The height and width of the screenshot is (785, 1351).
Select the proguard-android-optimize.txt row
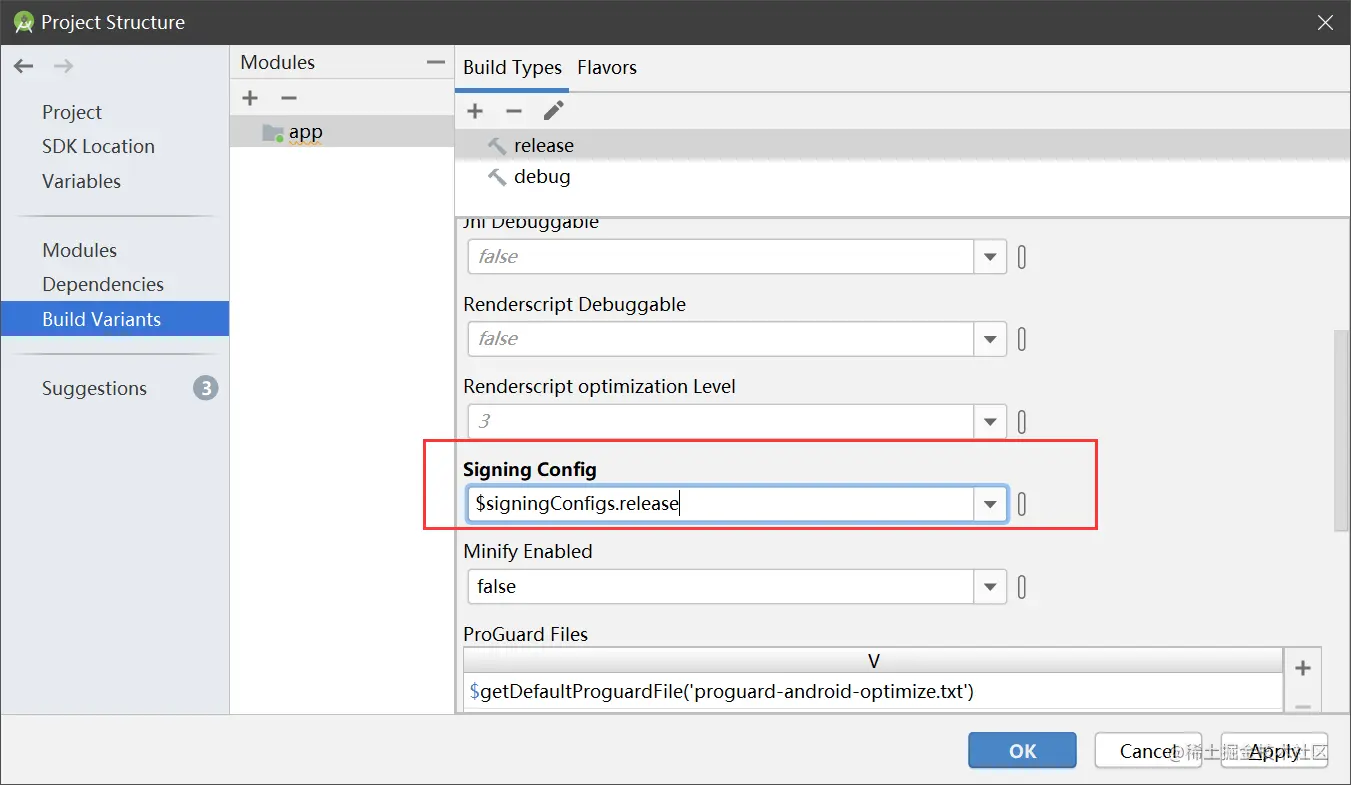[x=873, y=691]
